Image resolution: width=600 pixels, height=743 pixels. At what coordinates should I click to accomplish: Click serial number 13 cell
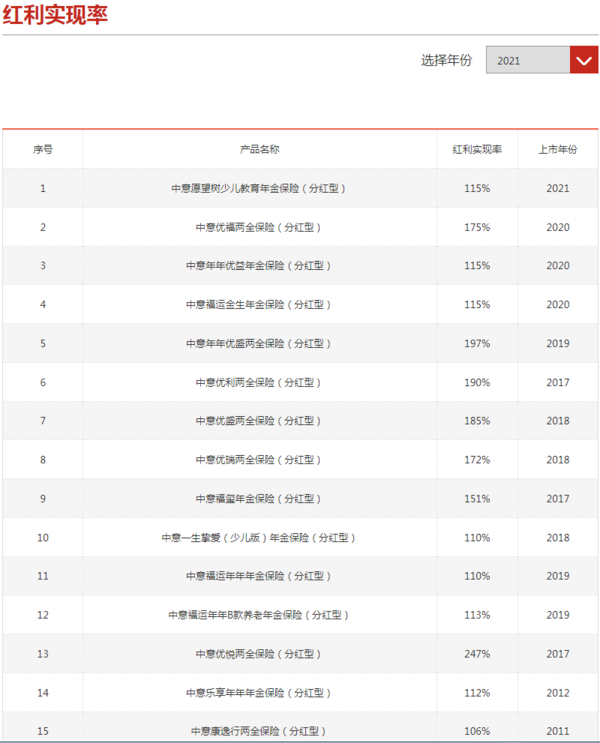tap(43, 654)
